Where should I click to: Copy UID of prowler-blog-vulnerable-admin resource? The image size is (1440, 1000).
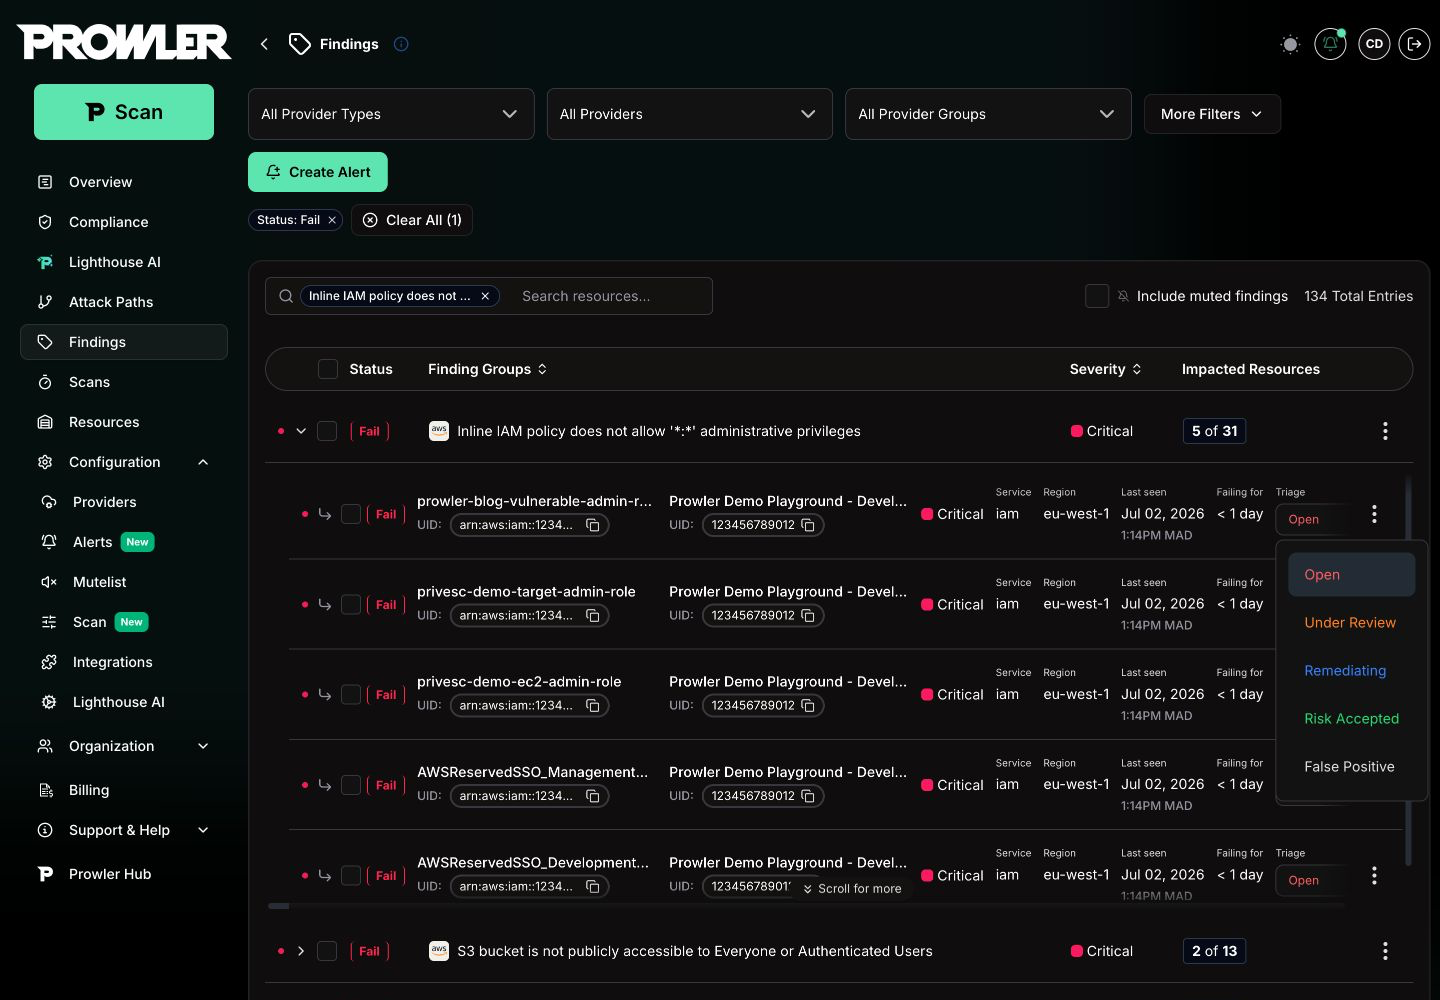click(593, 525)
